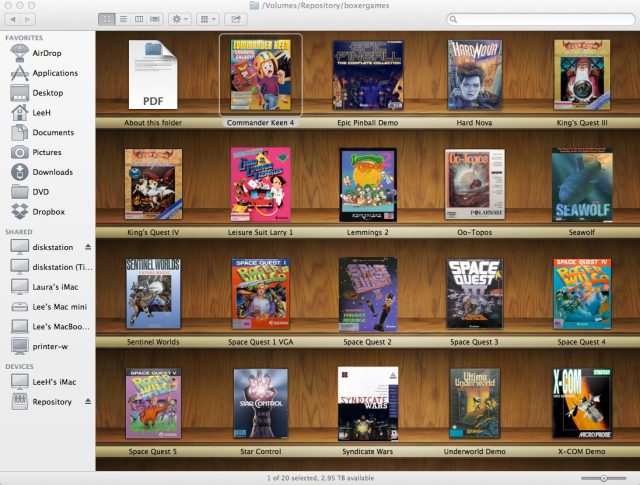Select Space Quest 3 game box
This screenshot has height=485, width=640.
pos(475,294)
